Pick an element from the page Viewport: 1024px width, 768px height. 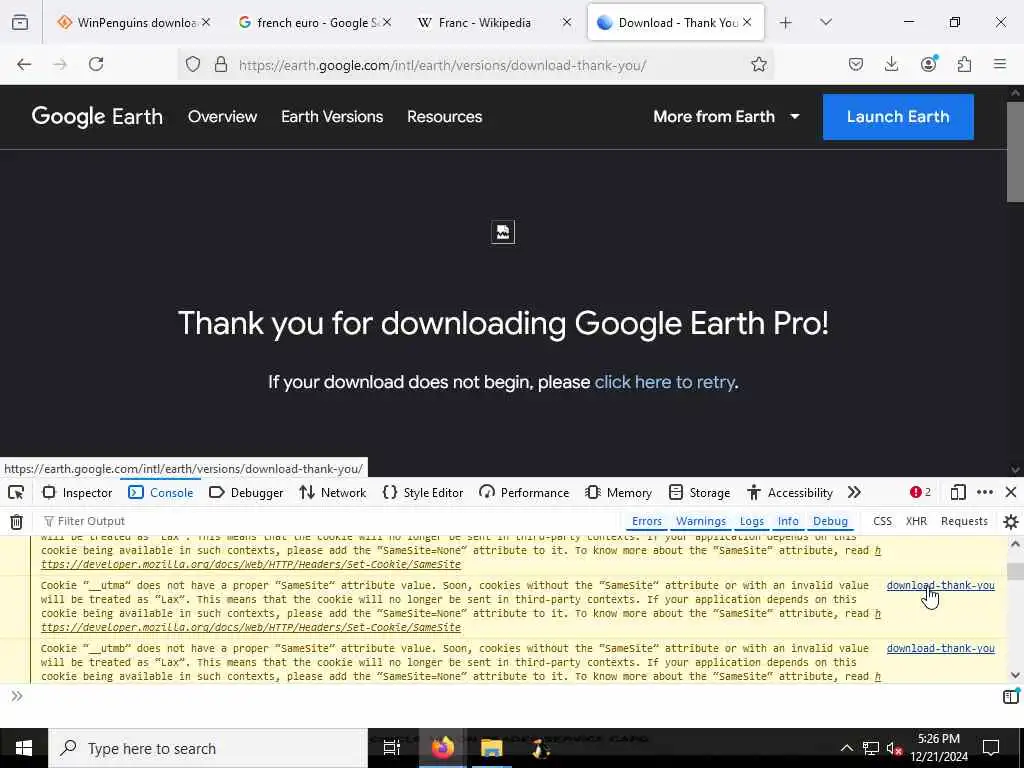(16, 492)
